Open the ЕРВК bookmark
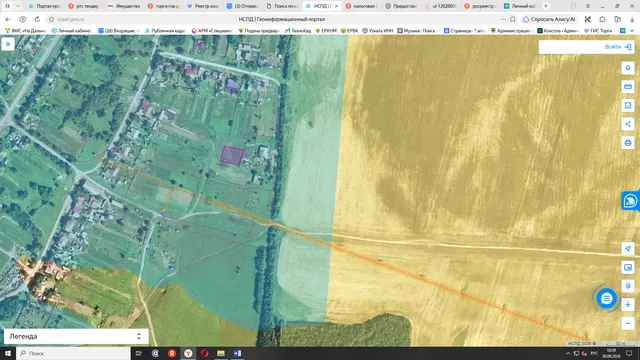640x360 pixels. tap(349, 31)
